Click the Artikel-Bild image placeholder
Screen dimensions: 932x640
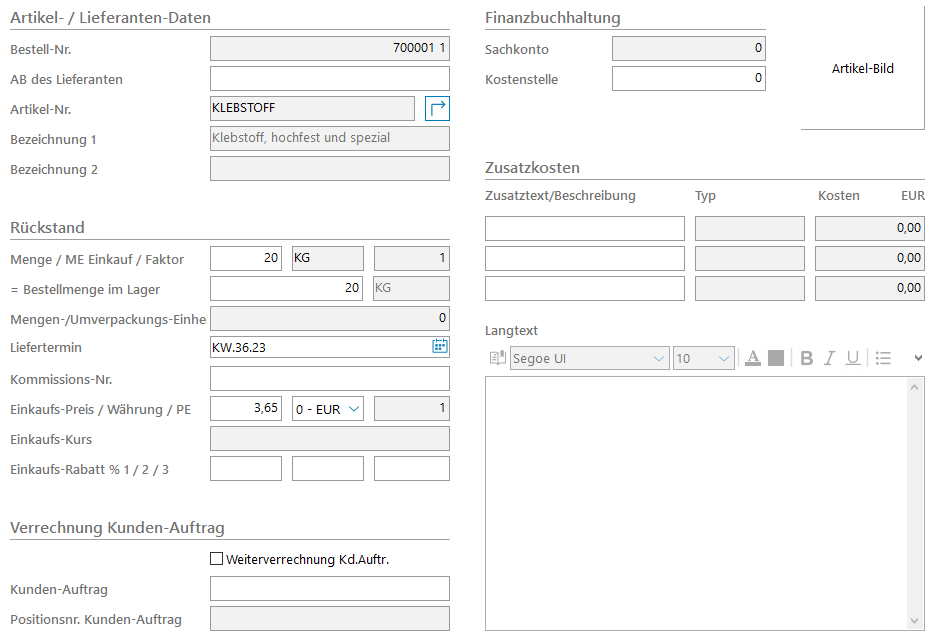coord(862,69)
